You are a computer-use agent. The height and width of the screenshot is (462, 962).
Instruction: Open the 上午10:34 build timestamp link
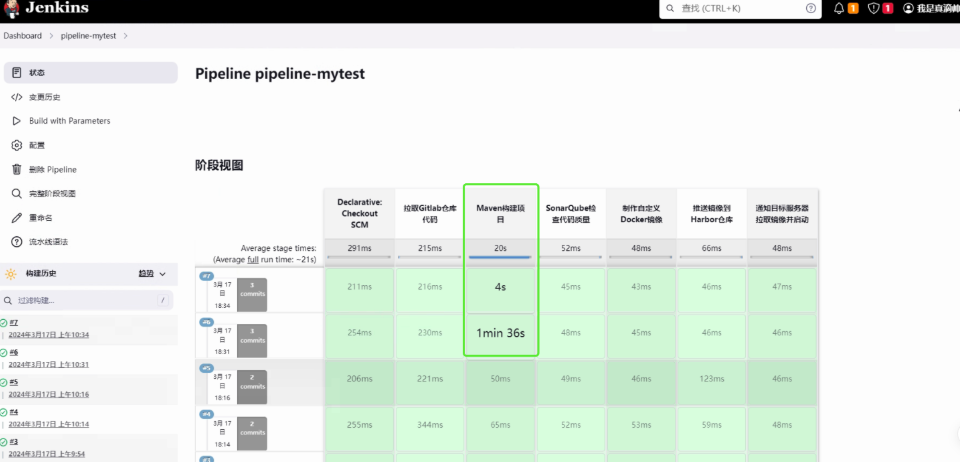pyautogui.click(x=48, y=335)
